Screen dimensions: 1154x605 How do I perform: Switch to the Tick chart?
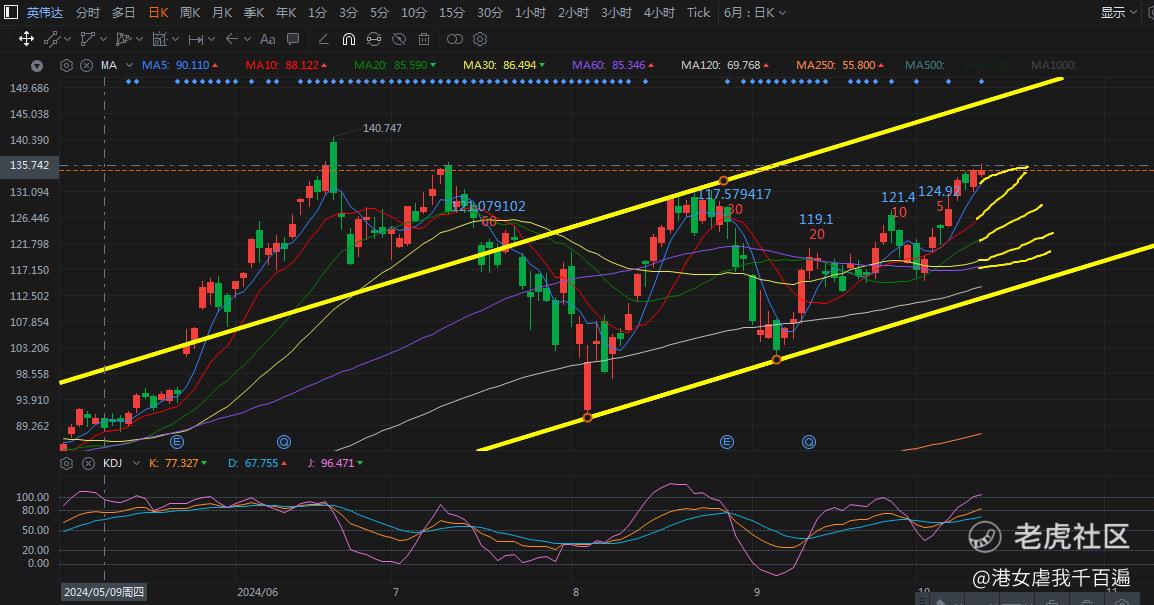click(x=698, y=13)
